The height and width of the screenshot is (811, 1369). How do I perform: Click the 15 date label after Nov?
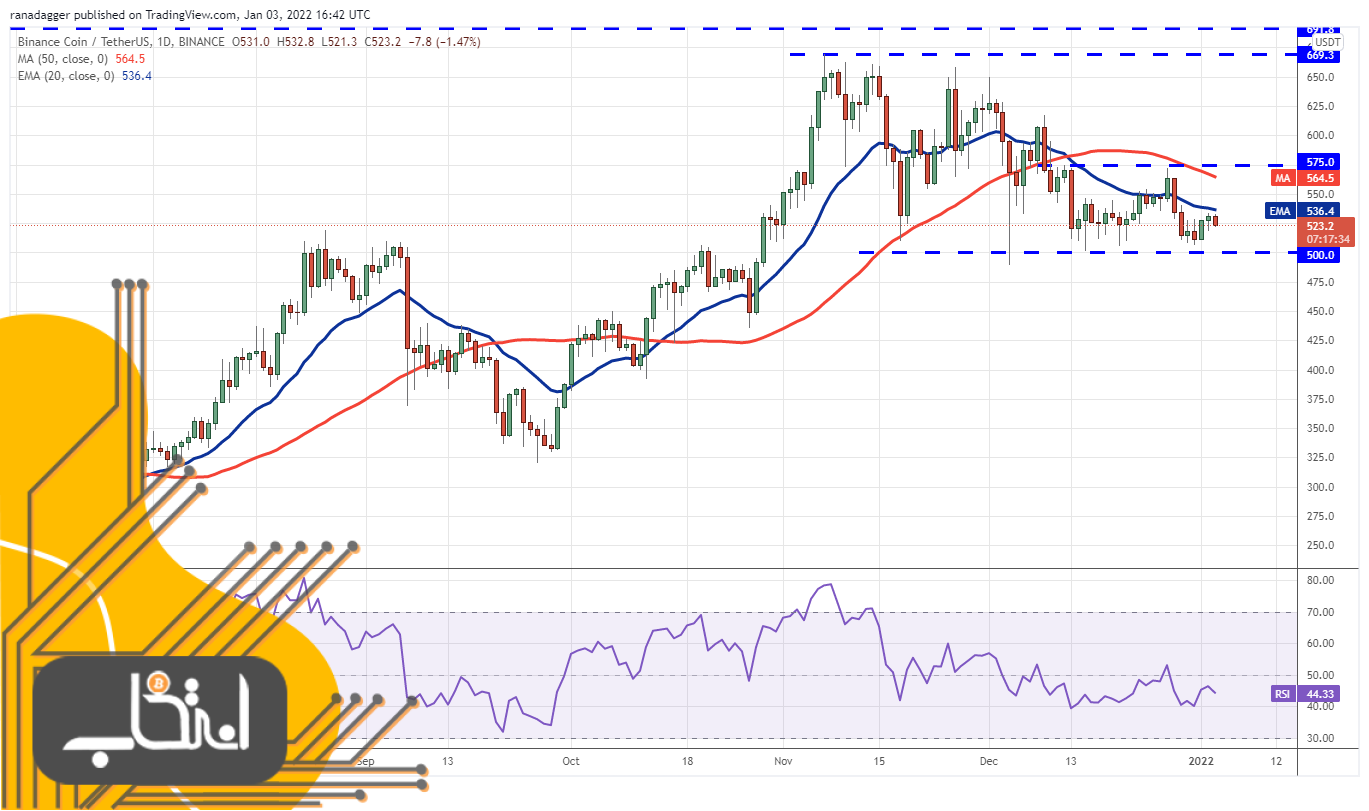880,761
